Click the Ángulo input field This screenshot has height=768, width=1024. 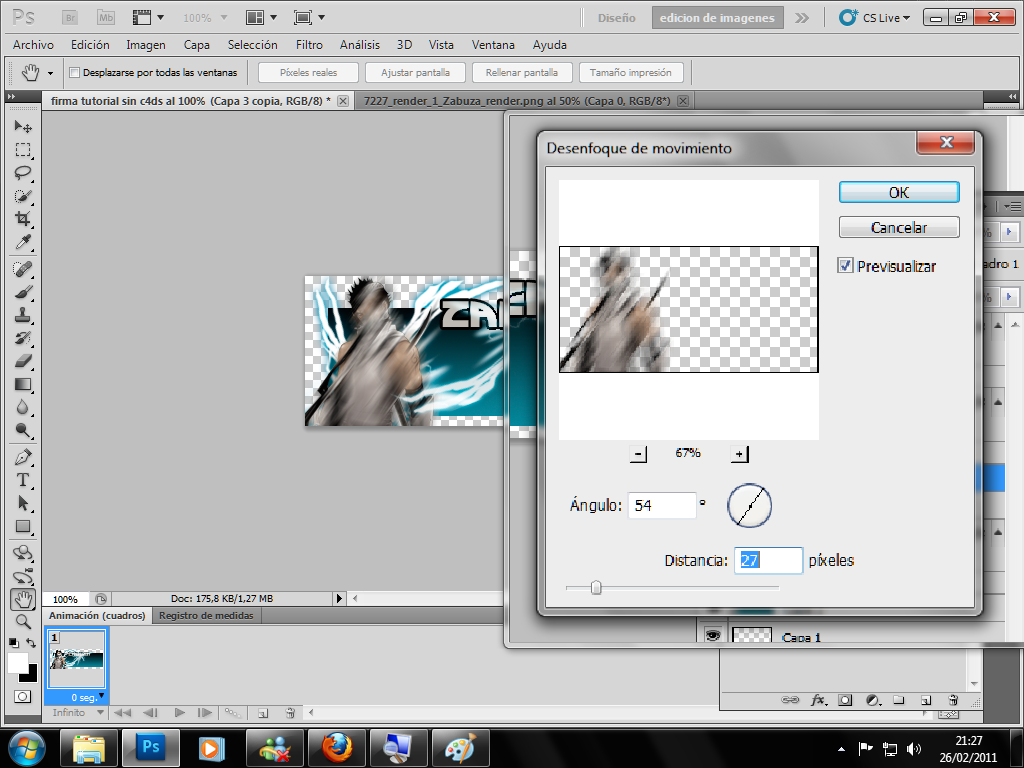(662, 505)
